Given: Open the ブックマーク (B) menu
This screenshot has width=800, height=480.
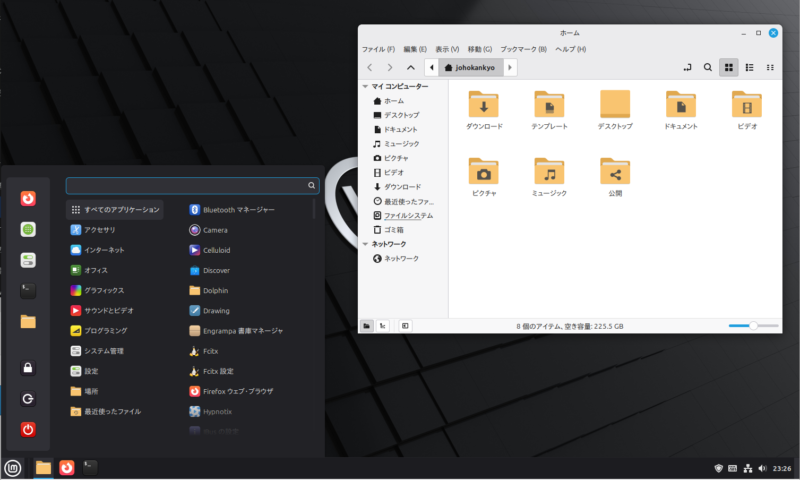Looking at the screenshot, I should (x=523, y=49).
